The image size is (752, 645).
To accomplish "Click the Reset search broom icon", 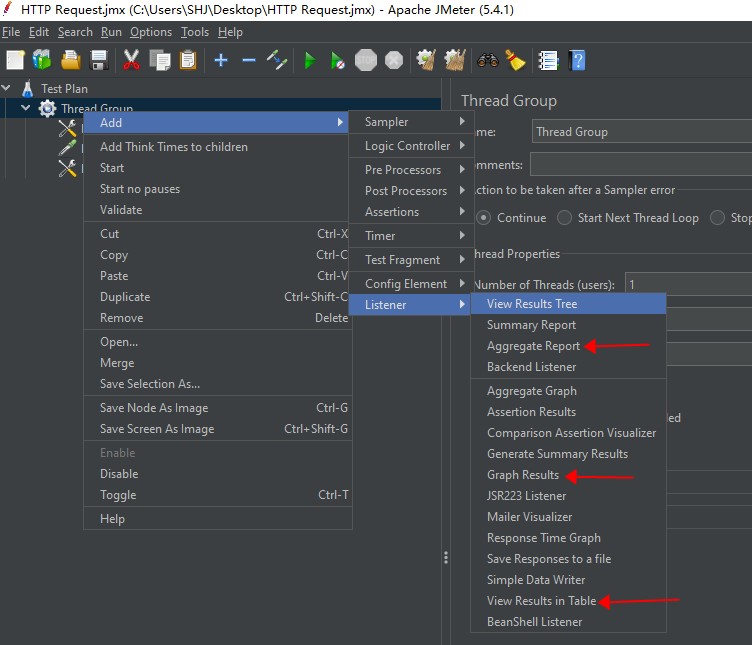I will click(516, 60).
